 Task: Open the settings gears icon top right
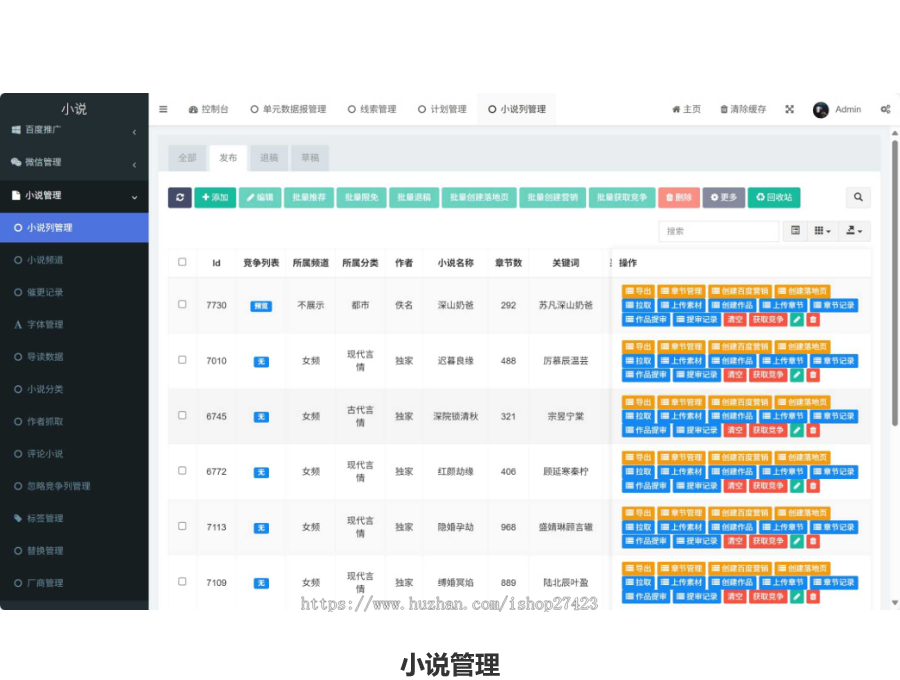click(886, 109)
